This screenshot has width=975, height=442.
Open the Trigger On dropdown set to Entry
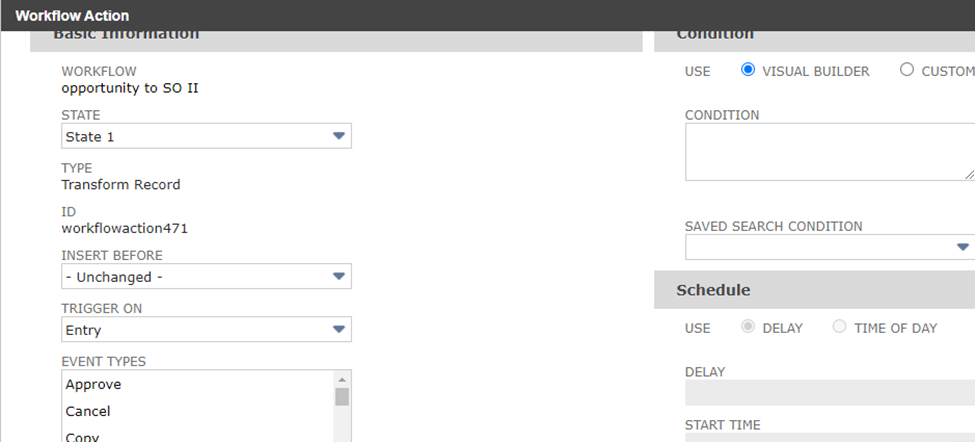pyautogui.click(x=206, y=330)
